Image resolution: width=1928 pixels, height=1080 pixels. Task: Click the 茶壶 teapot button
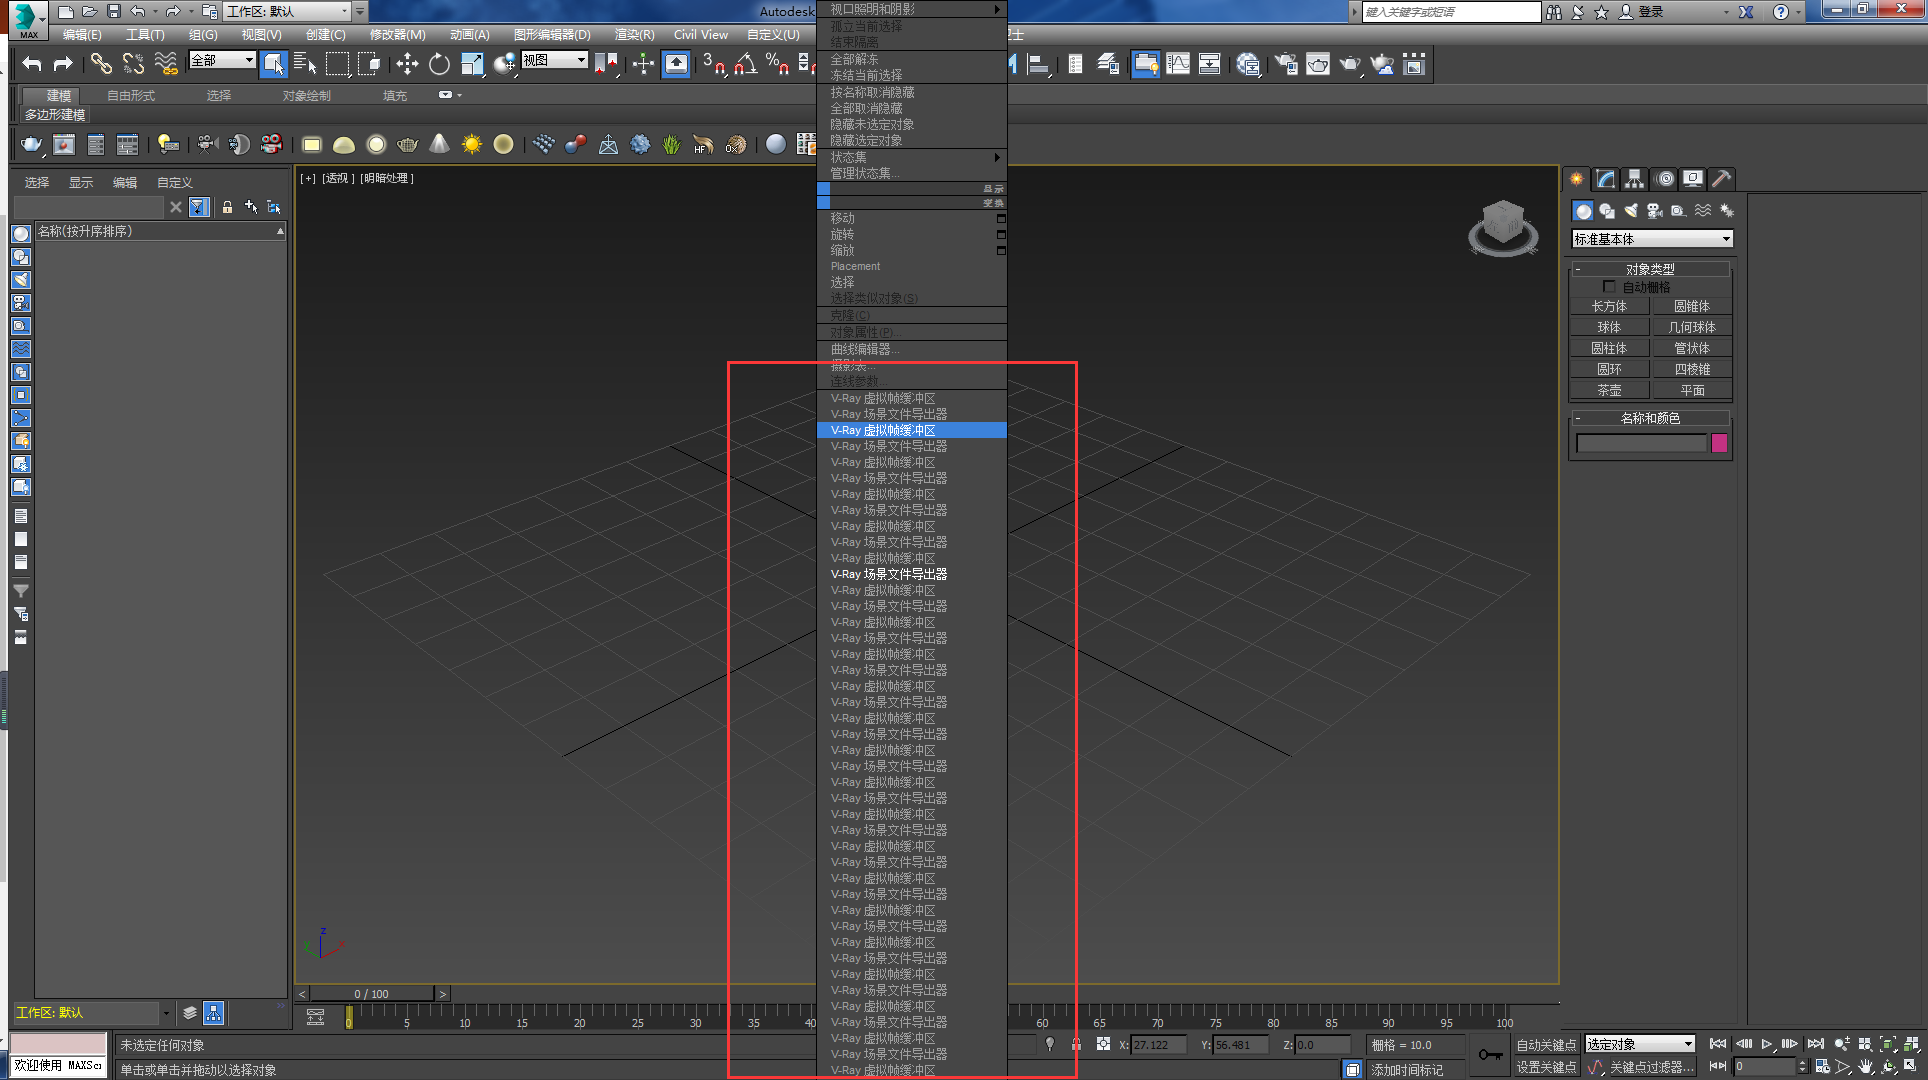pyautogui.click(x=1609, y=390)
